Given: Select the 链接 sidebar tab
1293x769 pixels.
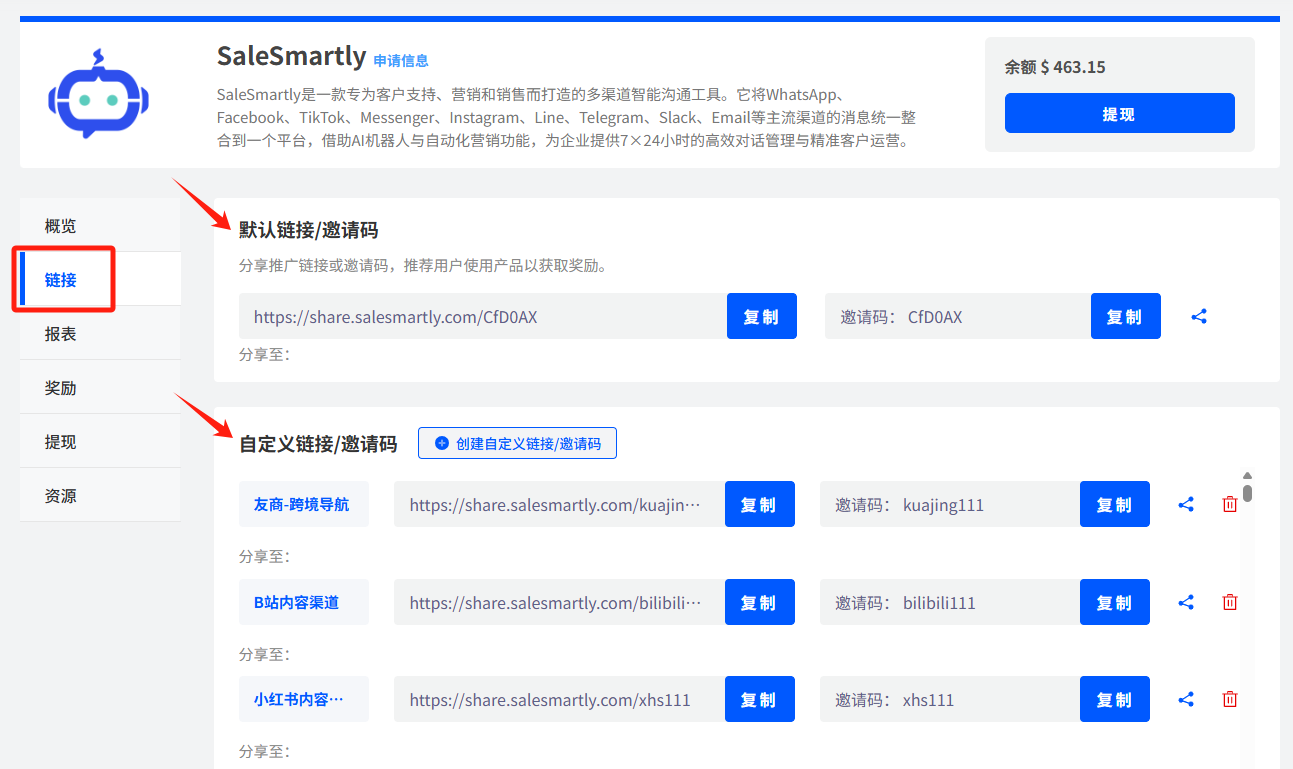Looking at the screenshot, I should [x=100, y=279].
